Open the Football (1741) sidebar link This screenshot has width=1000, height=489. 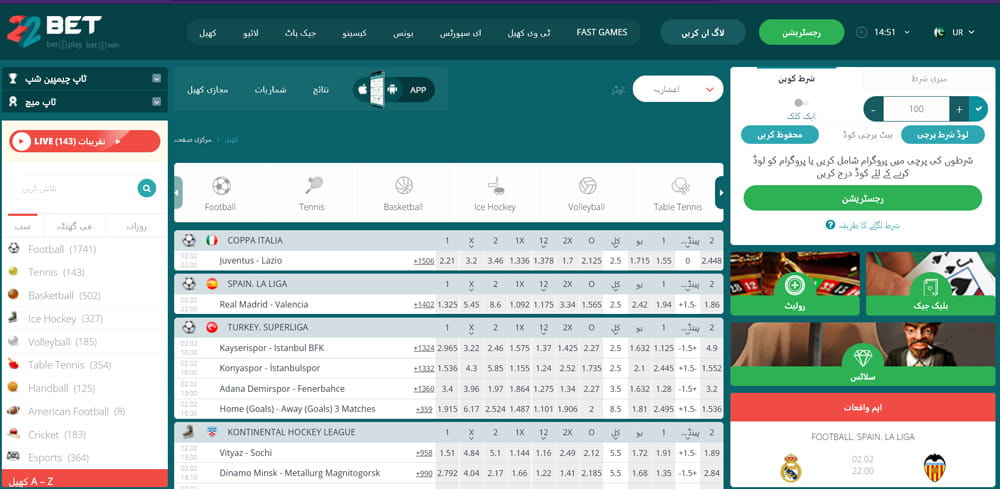coord(62,249)
